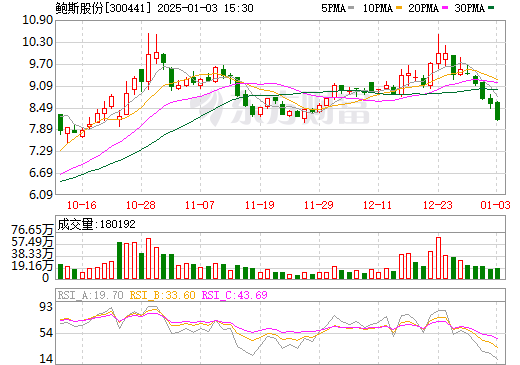The height and width of the screenshot is (365, 520).
Task: Click the last green candlestick on 01-03
Action: [497, 111]
